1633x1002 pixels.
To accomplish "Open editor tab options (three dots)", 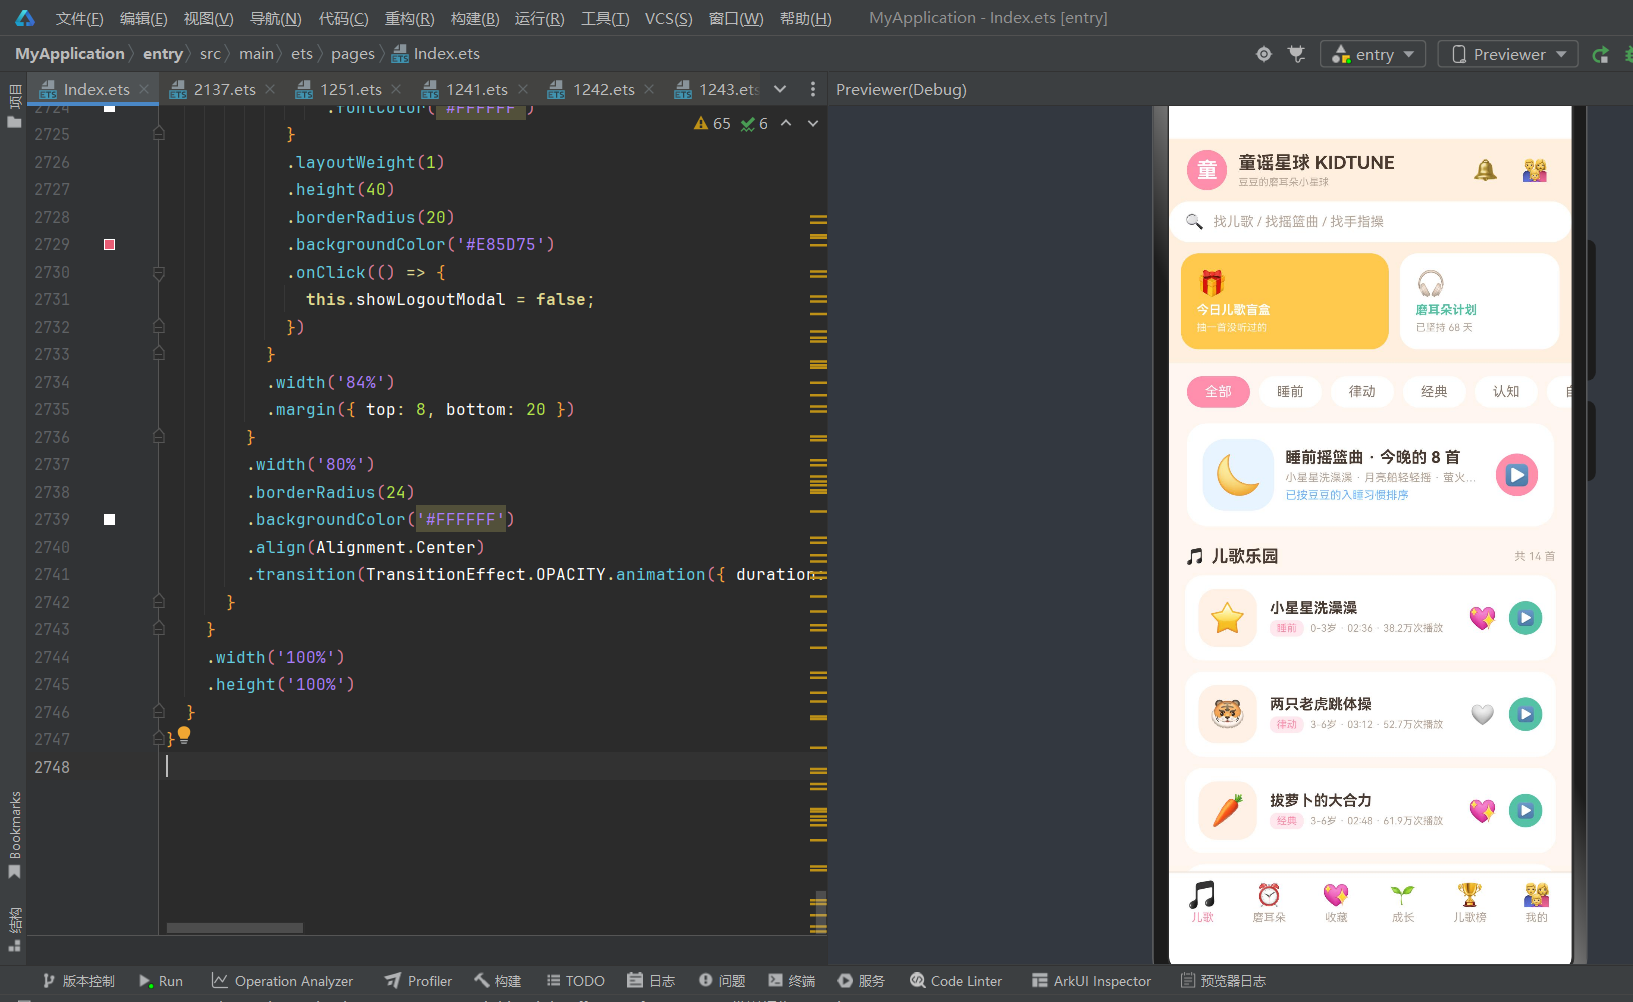I will 812,90.
